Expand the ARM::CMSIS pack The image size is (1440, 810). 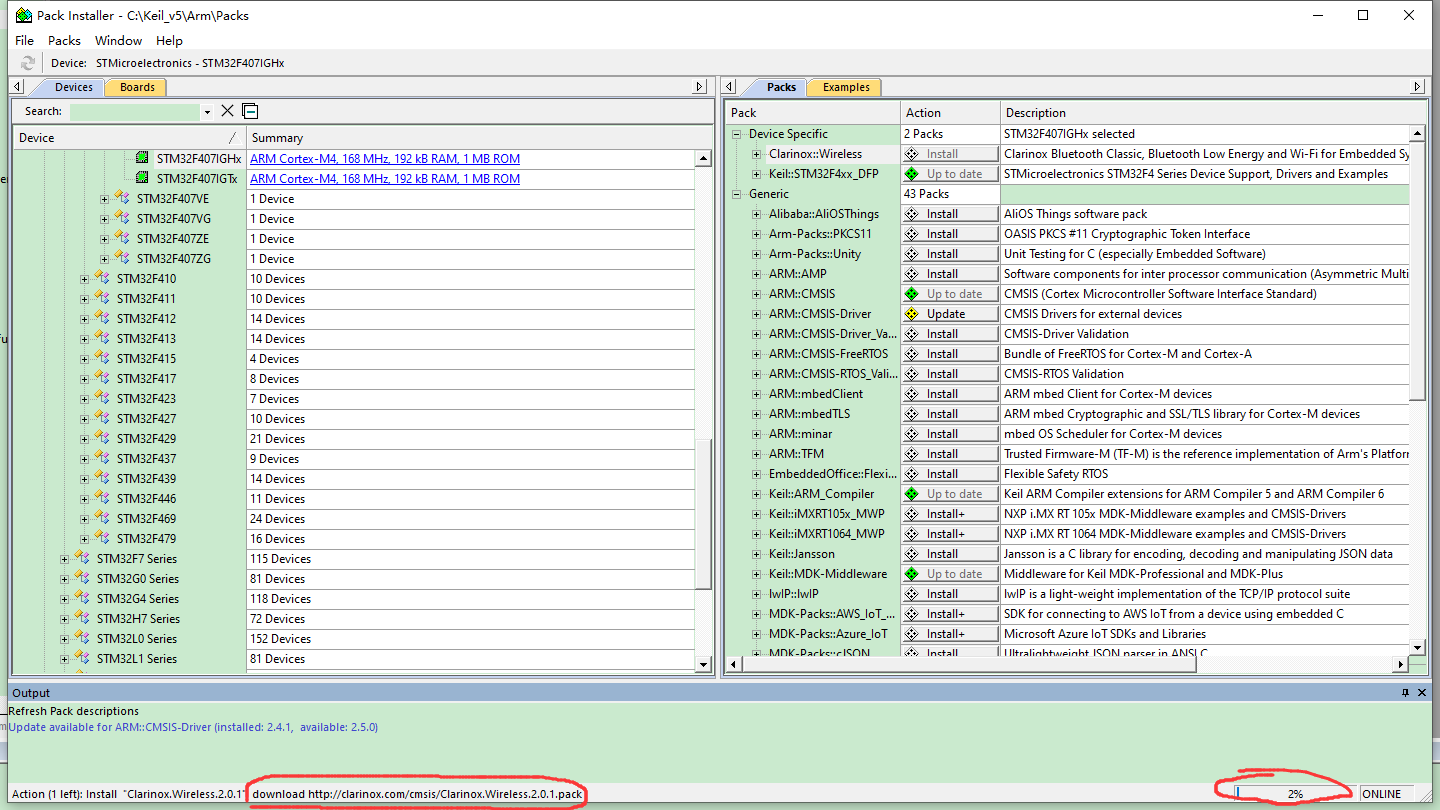[x=757, y=294]
